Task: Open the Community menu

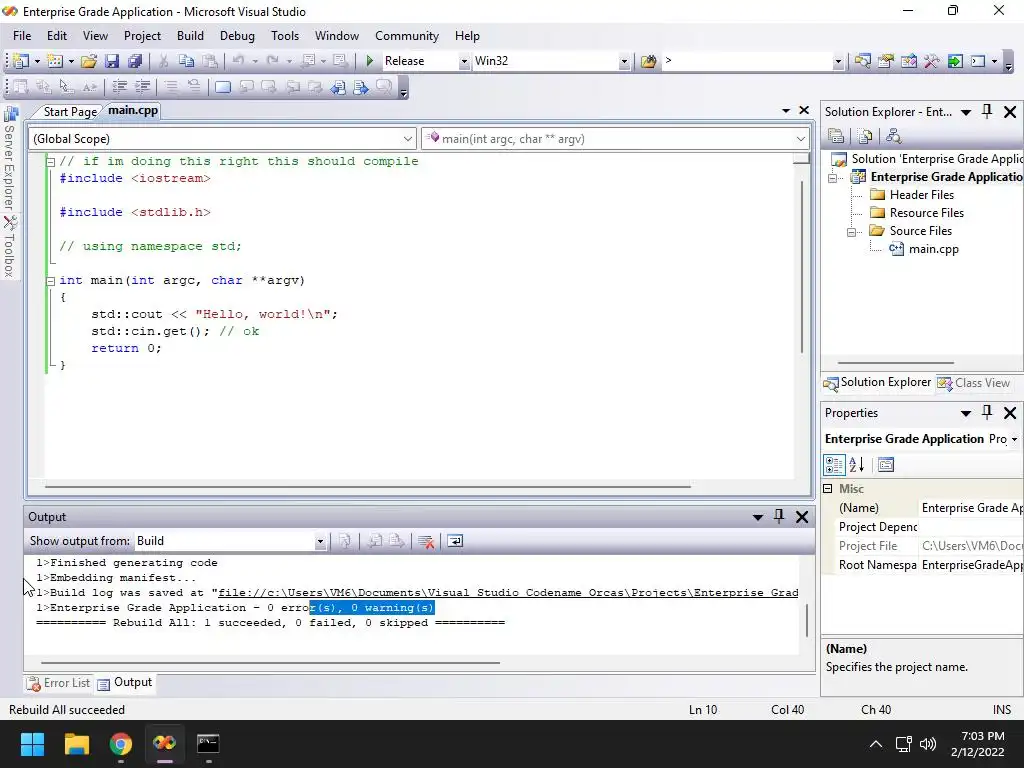Action: tap(406, 36)
